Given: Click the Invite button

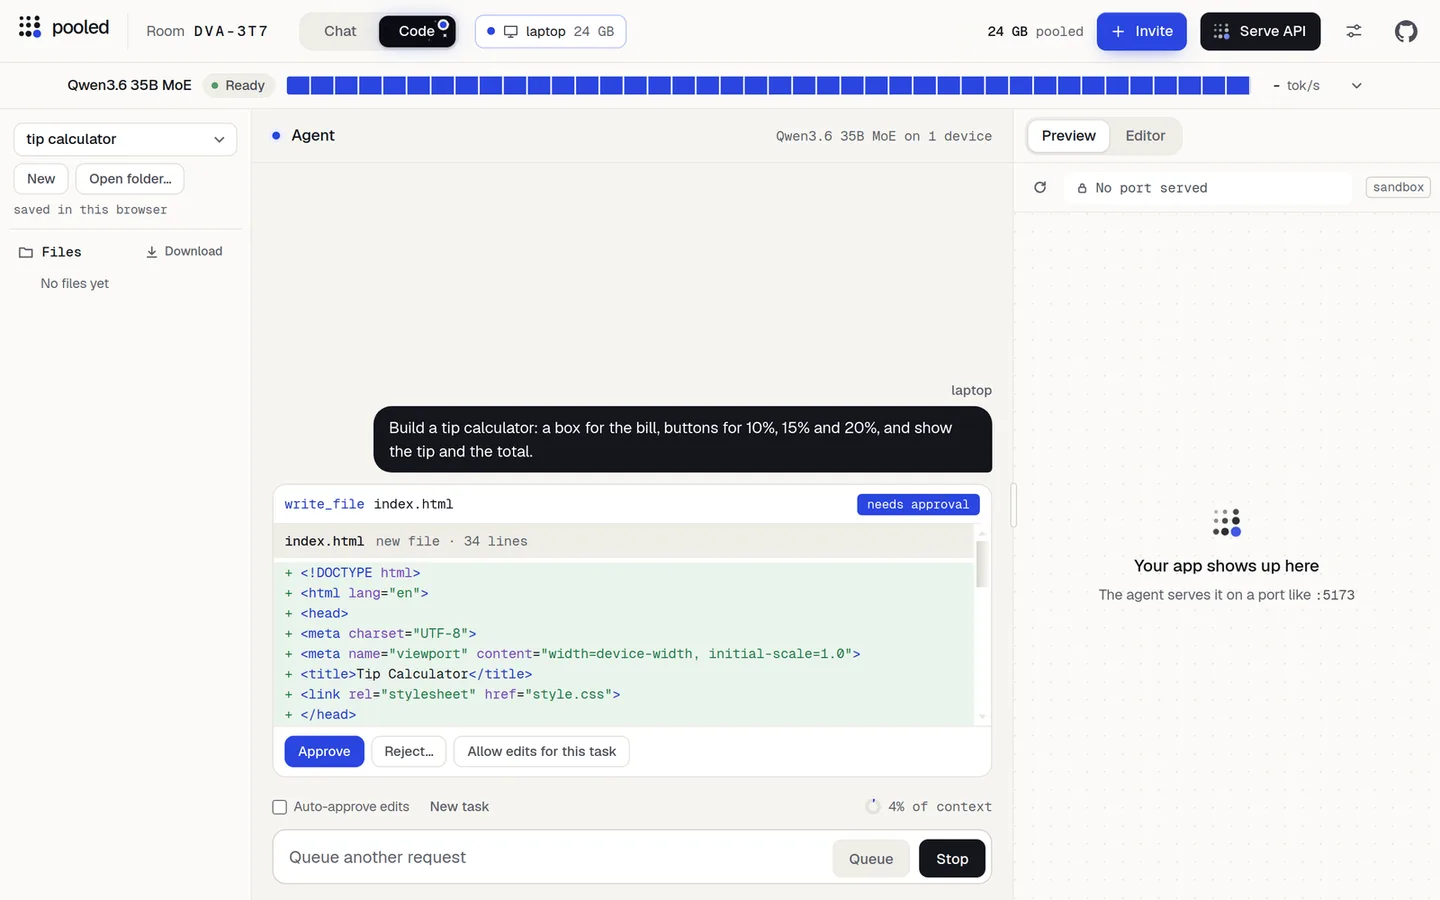Looking at the screenshot, I should tap(1142, 31).
